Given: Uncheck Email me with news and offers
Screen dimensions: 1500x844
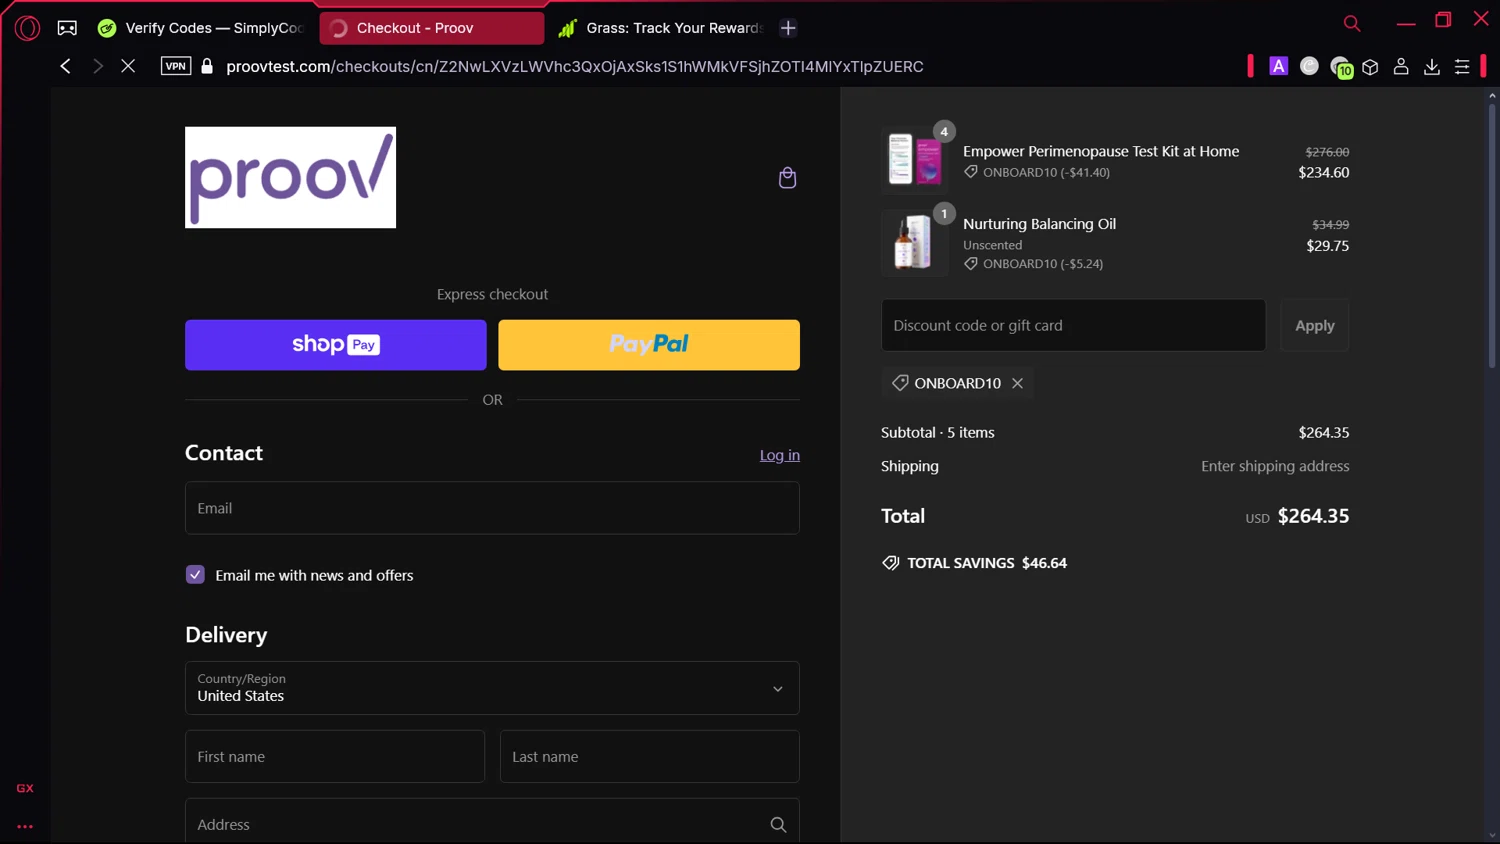Looking at the screenshot, I should 195,575.
